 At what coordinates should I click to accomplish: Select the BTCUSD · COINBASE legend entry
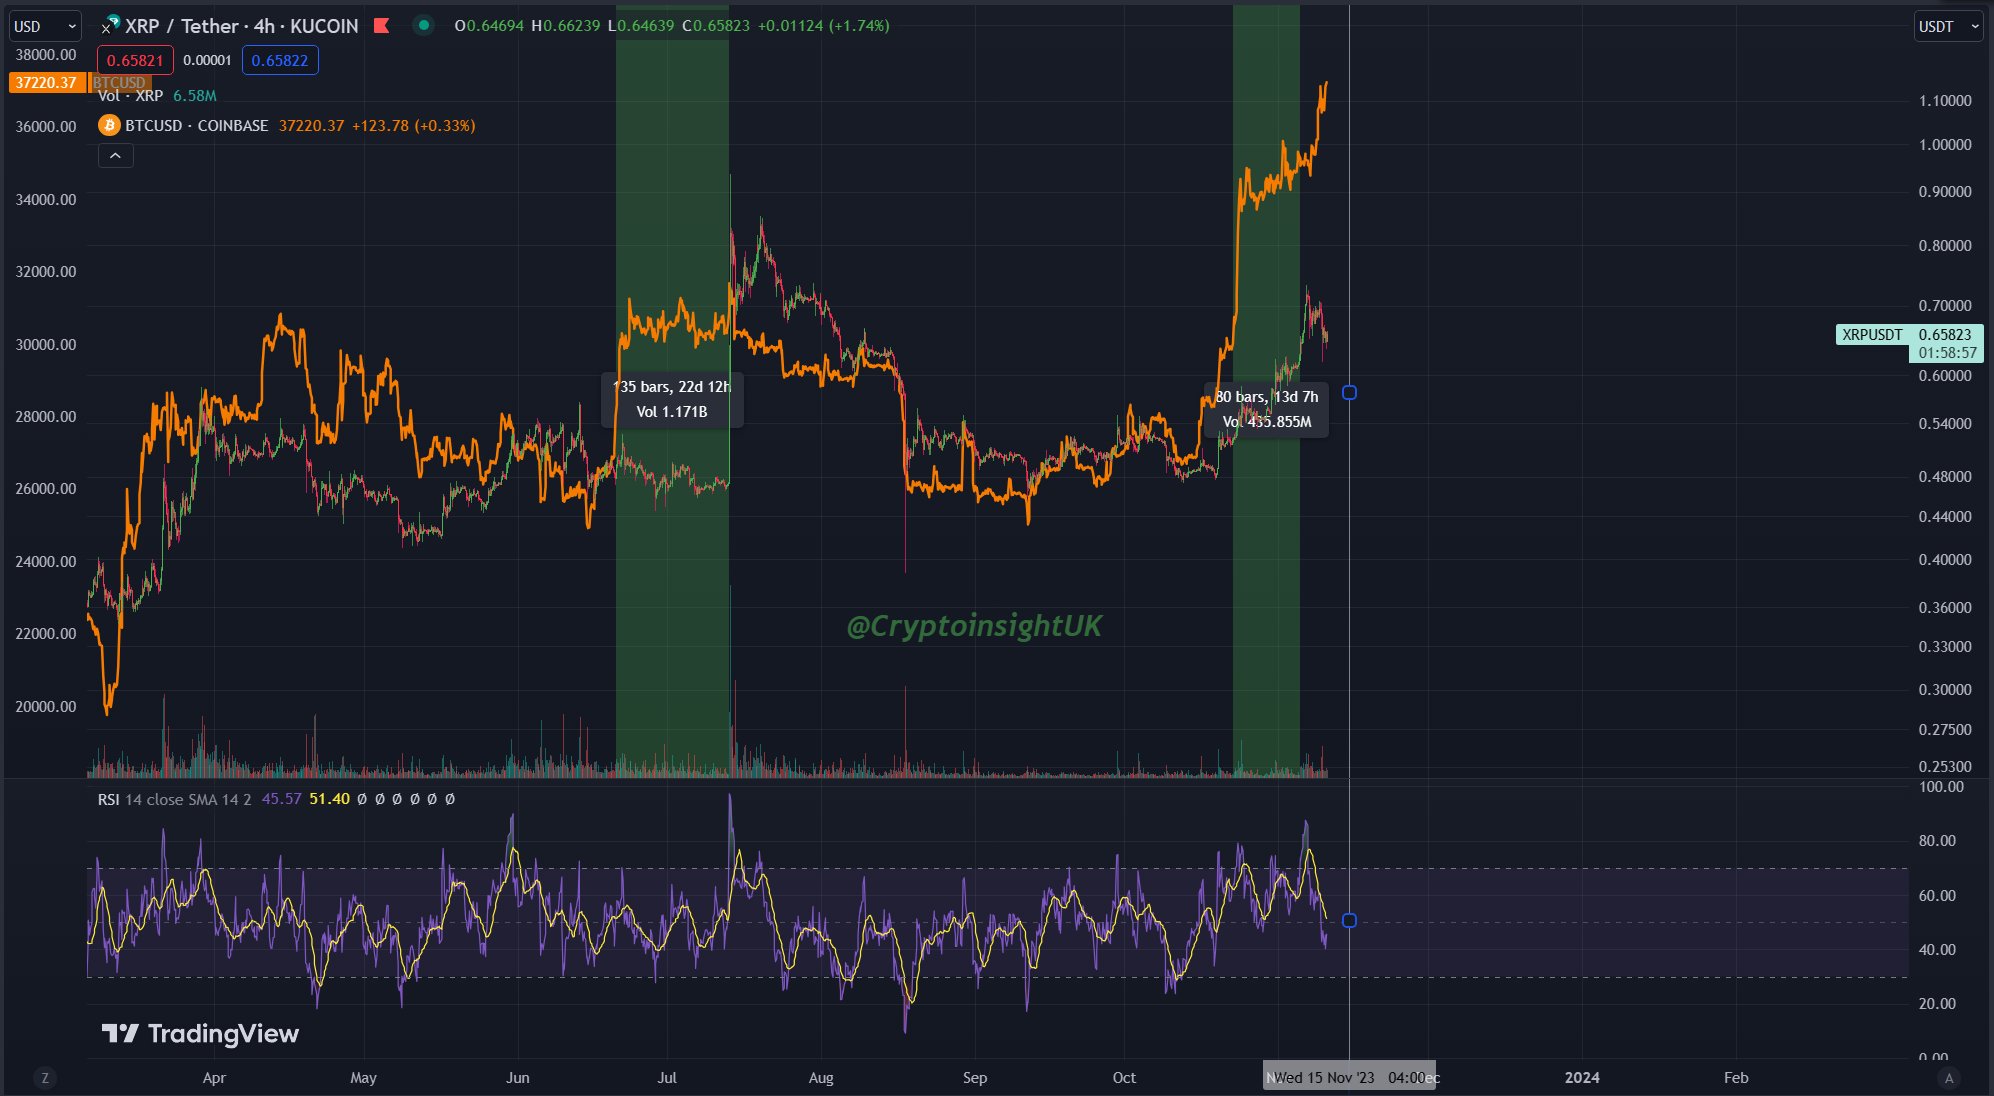tap(196, 125)
